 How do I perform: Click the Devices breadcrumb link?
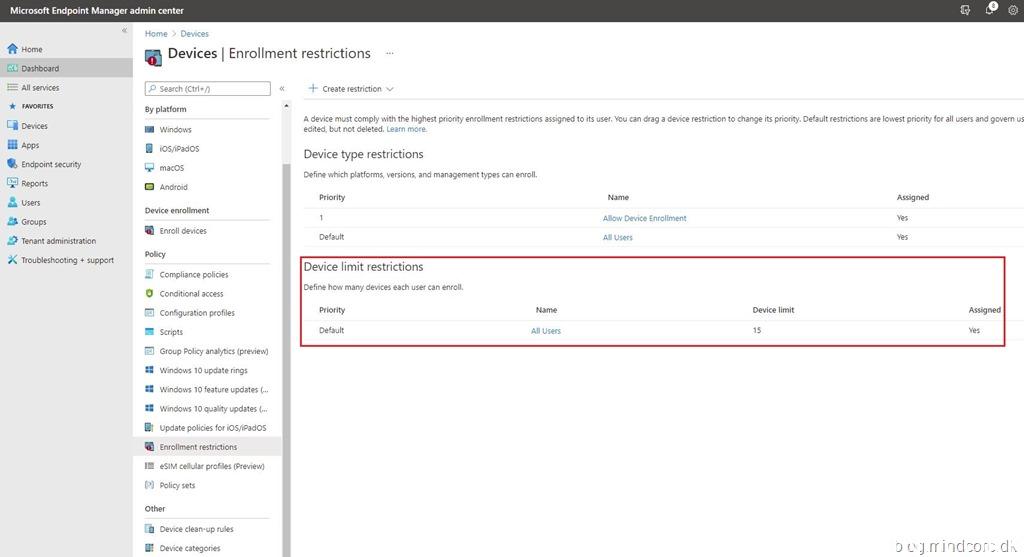(194, 34)
